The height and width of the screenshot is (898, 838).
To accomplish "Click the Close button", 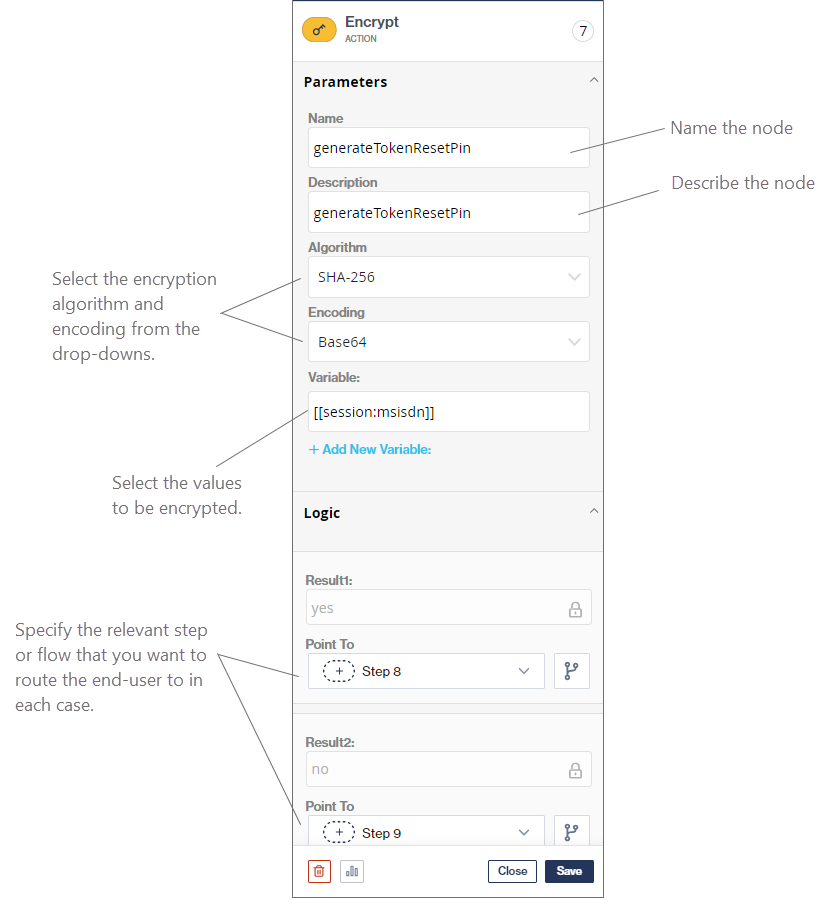I will (512, 871).
